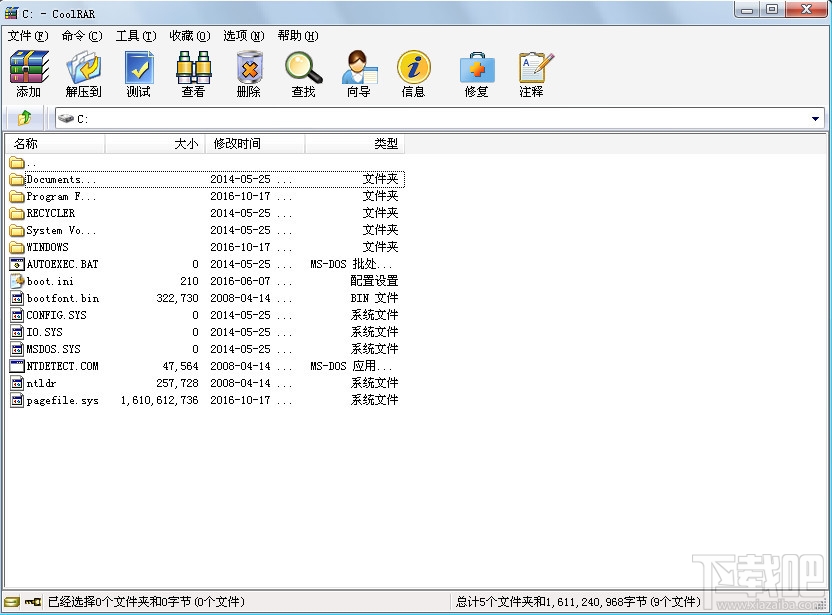Click the CoolRAR title bar app icon
This screenshot has width=832, height=615.
click(11, 12)
